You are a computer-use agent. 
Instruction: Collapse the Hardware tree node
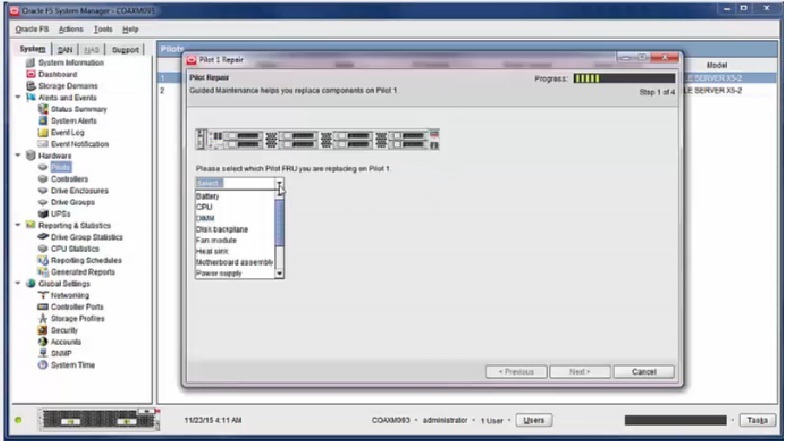point(19,155)
